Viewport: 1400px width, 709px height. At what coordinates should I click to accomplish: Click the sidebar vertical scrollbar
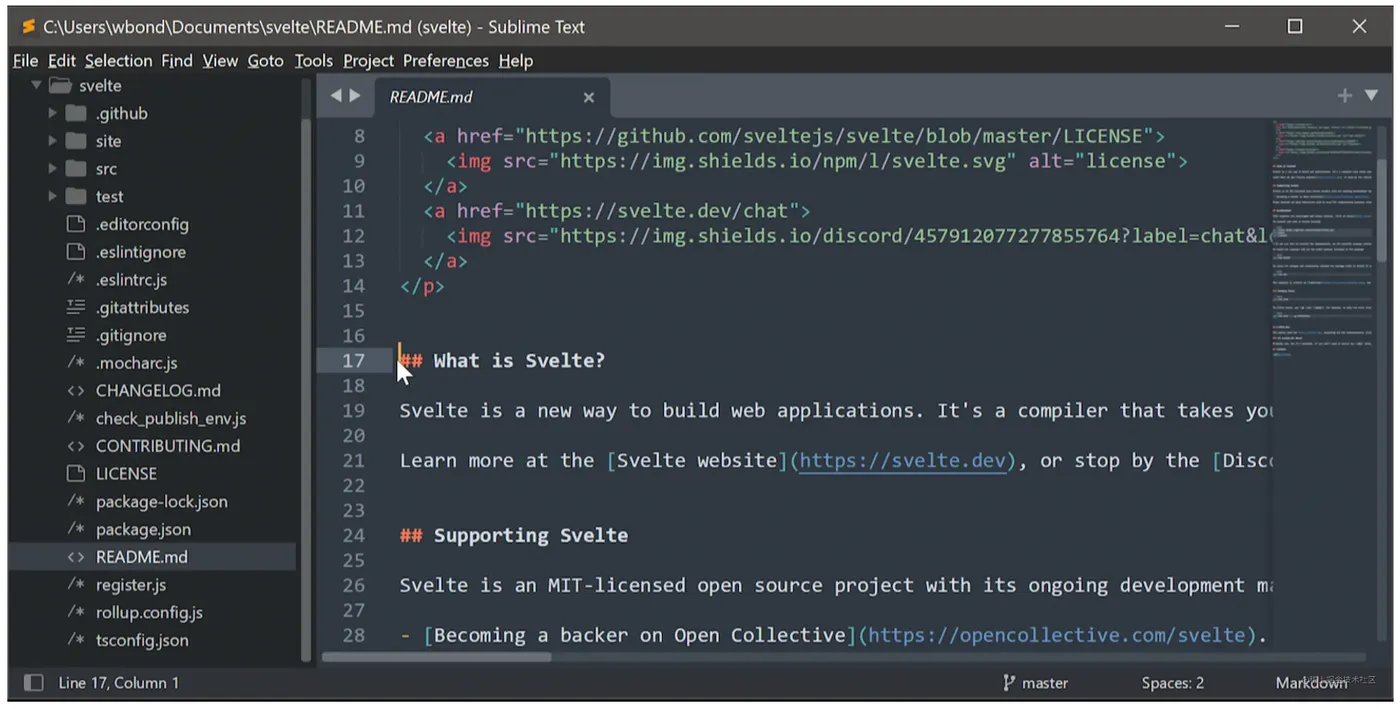tap(307, 390)
